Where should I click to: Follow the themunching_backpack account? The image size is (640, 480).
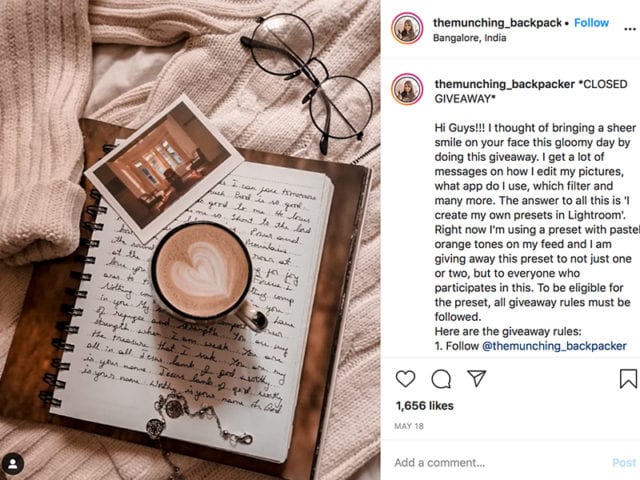point(591,23)
